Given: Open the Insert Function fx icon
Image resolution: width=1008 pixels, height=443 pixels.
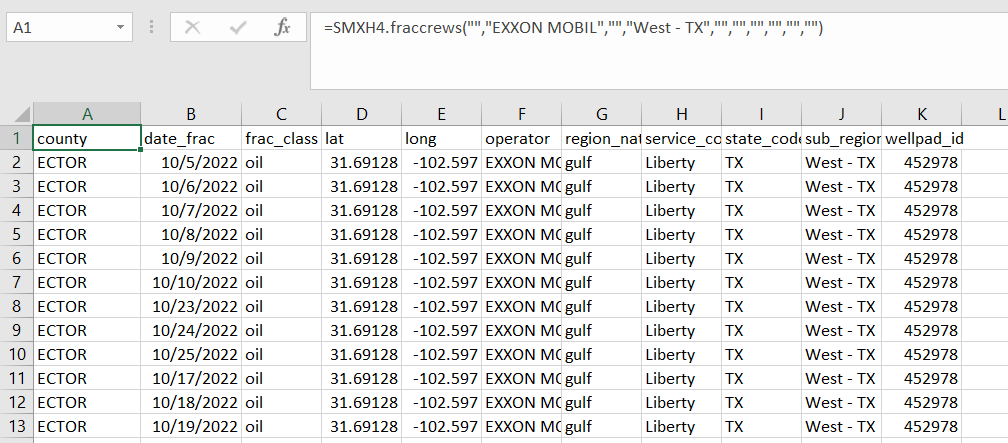Looking at the screenshot, I should coord(282,27).
